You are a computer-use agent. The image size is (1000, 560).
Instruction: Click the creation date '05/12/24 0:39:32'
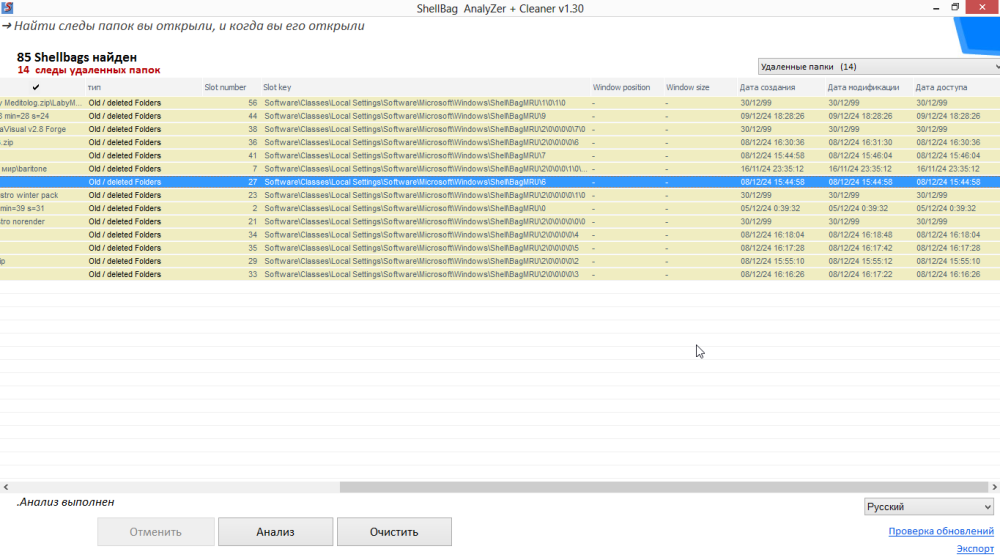[x=770, y=209]
